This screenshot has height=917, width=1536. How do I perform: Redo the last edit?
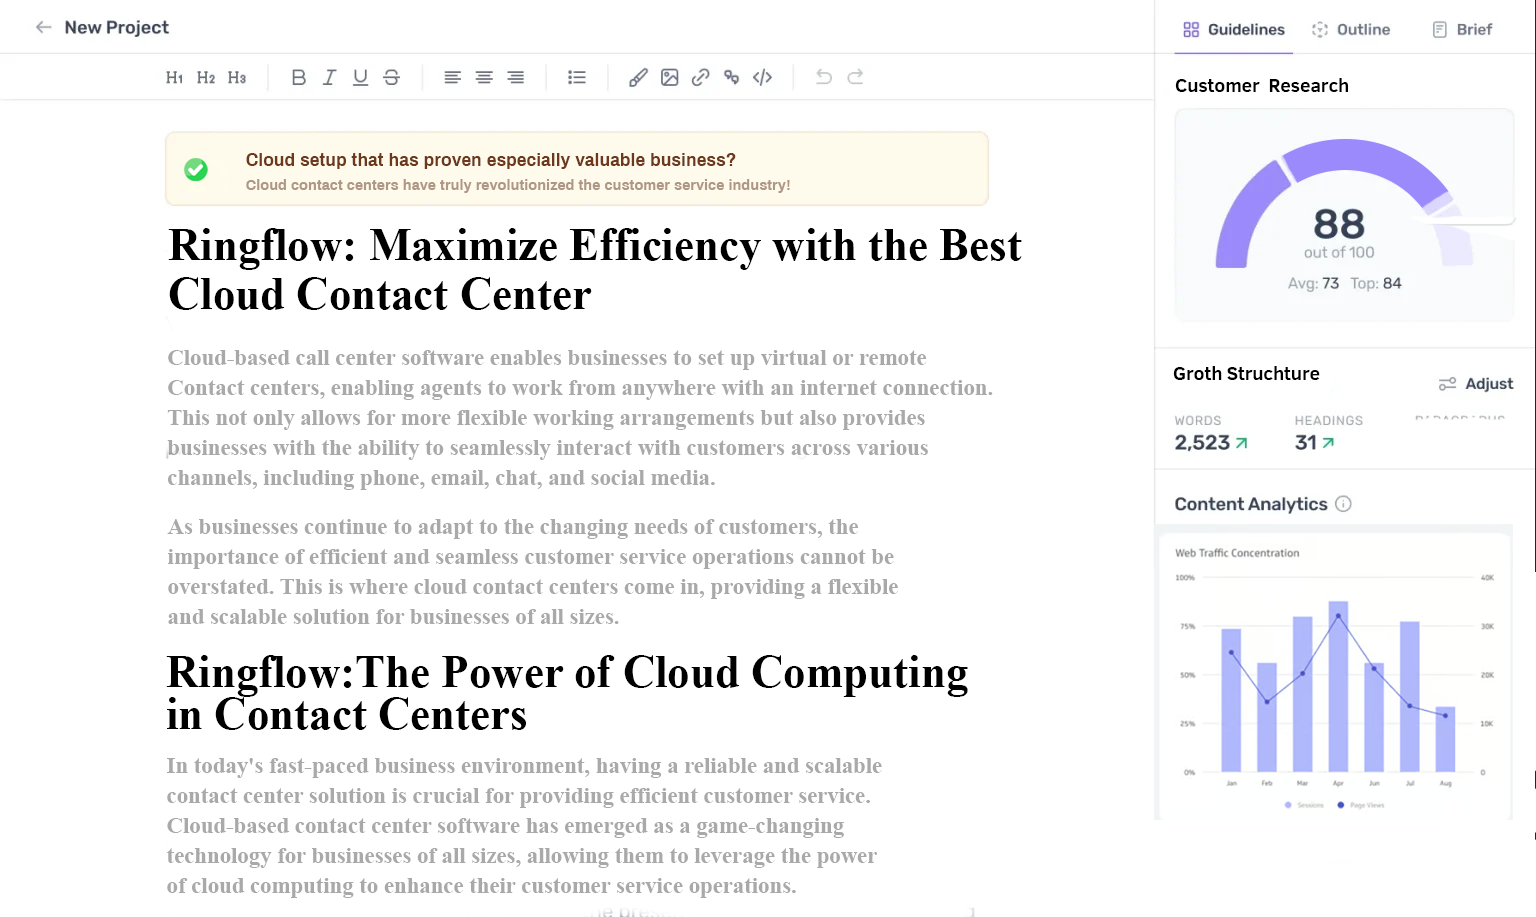(x=855, y=77)
